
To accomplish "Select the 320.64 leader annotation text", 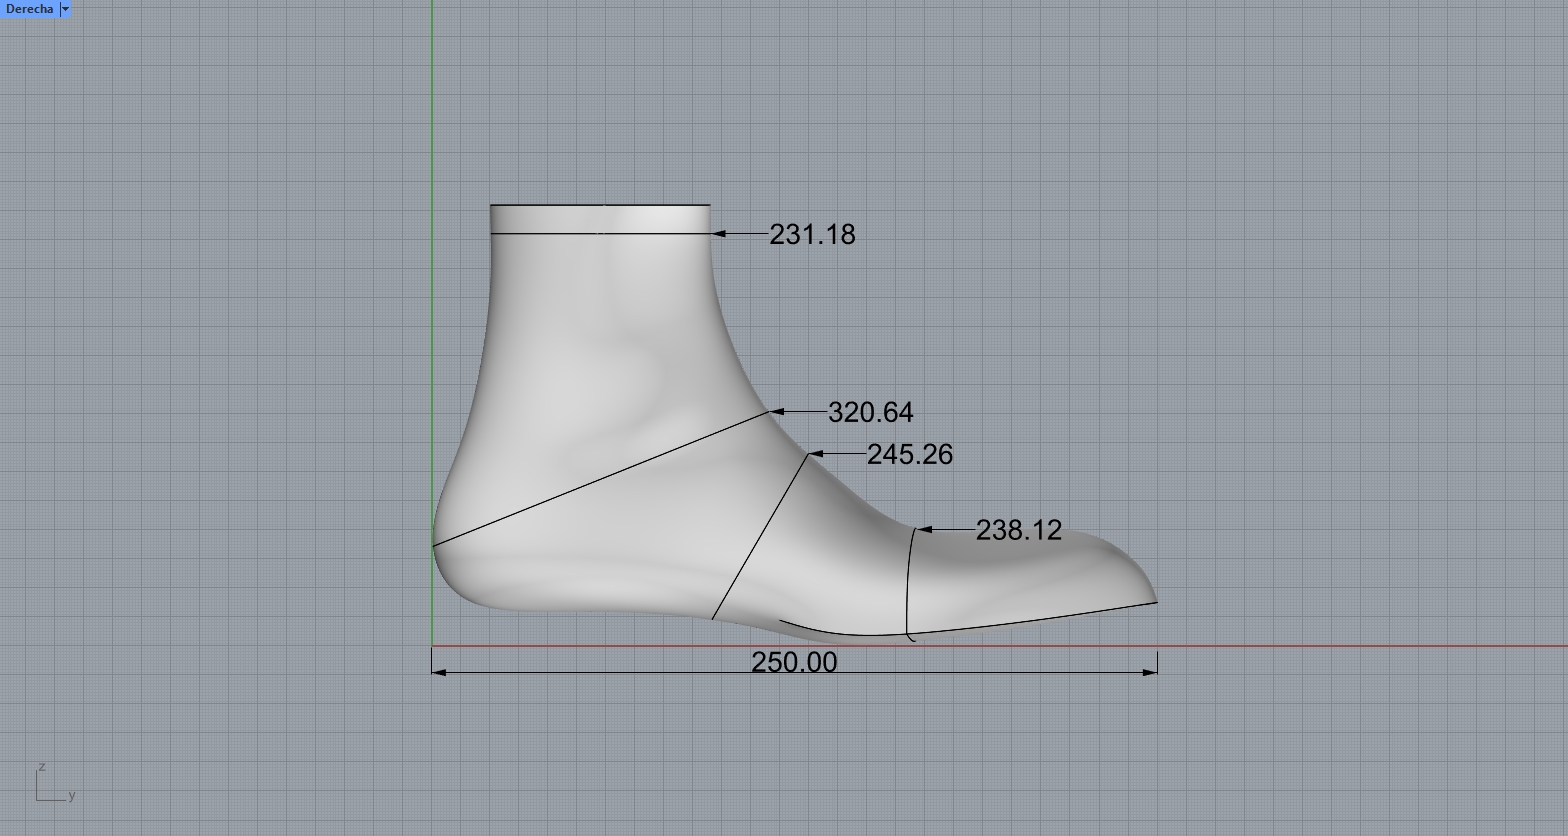I will coord(870,413).
